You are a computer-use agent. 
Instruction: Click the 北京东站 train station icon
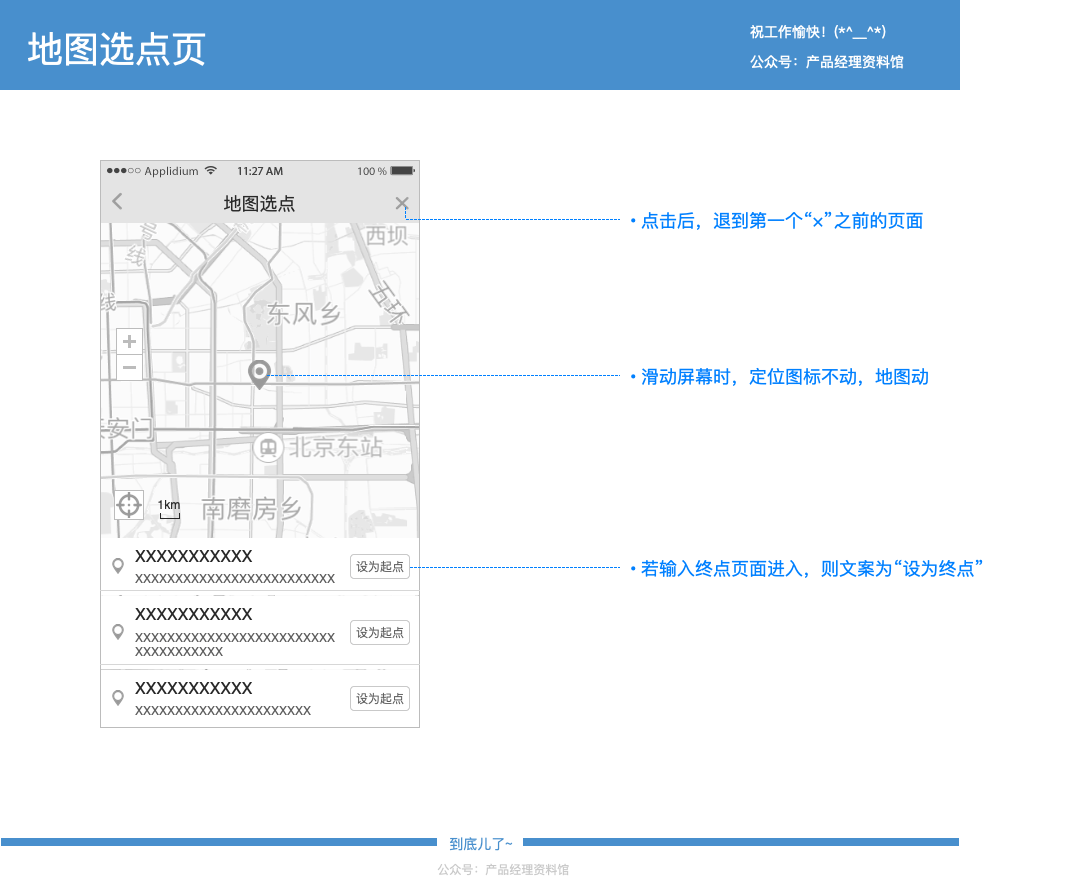(x=268, y=448)
